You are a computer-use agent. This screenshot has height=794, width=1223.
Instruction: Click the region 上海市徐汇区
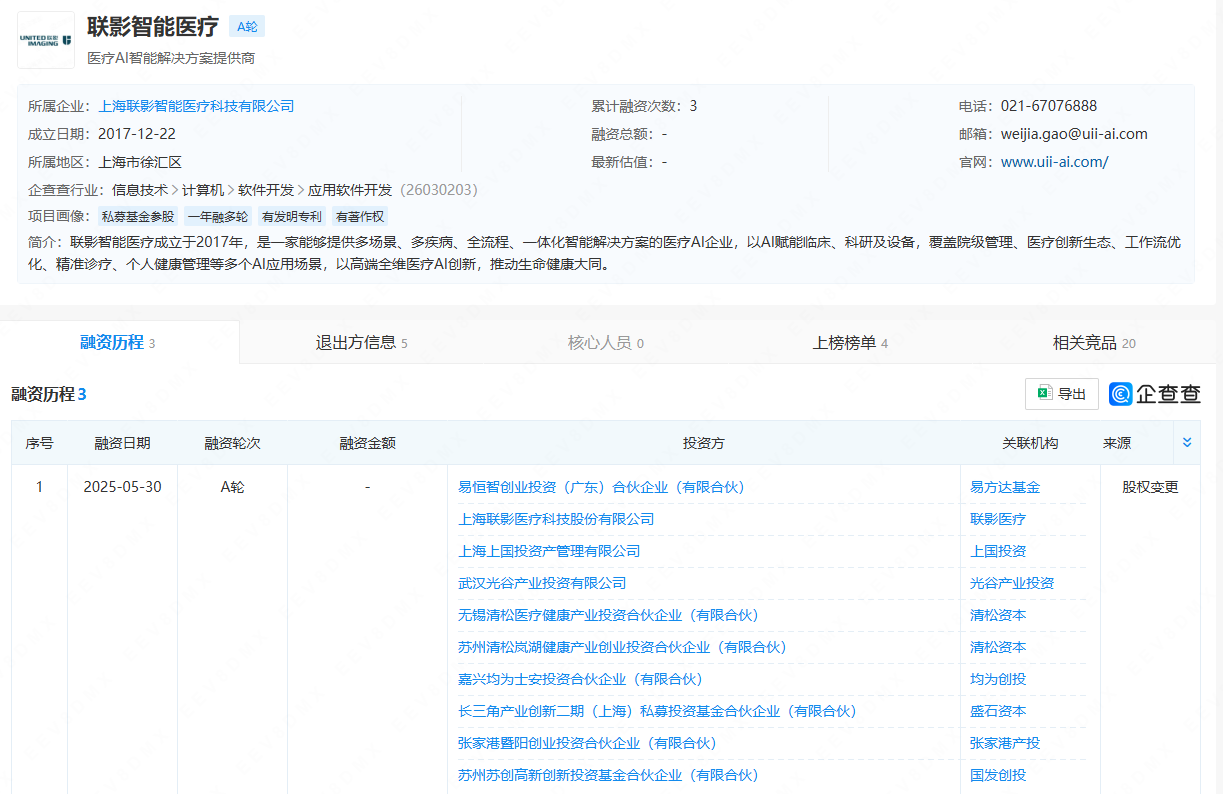point(140,162)
